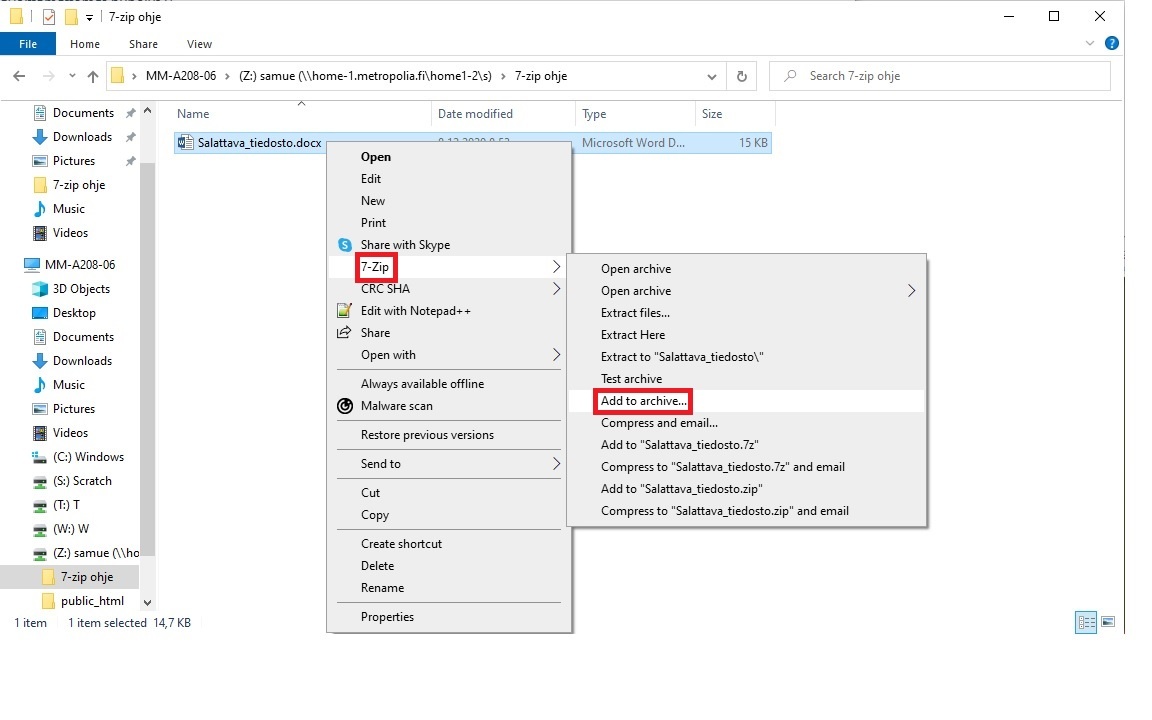Click Extract files... entry
This screenshot has height=720, width=1152.
click(635, 313)
